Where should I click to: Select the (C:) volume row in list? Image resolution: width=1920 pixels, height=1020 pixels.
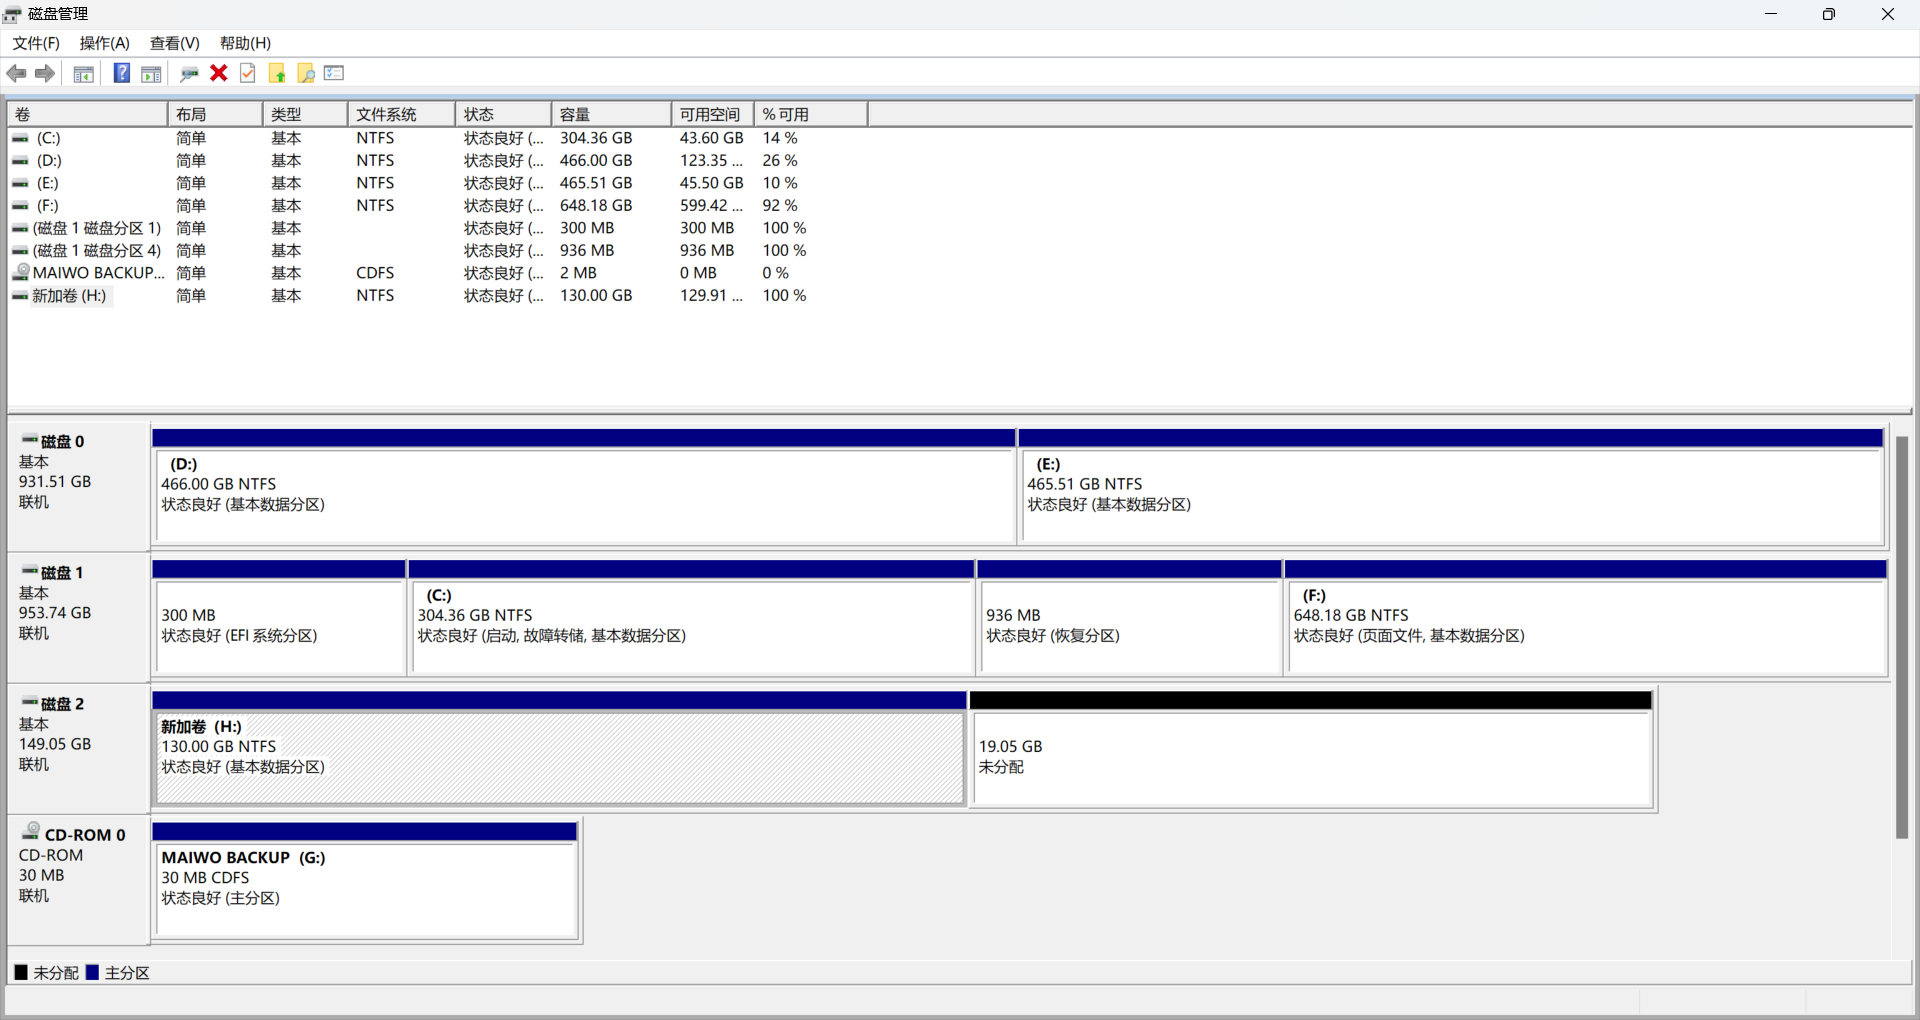48,138
